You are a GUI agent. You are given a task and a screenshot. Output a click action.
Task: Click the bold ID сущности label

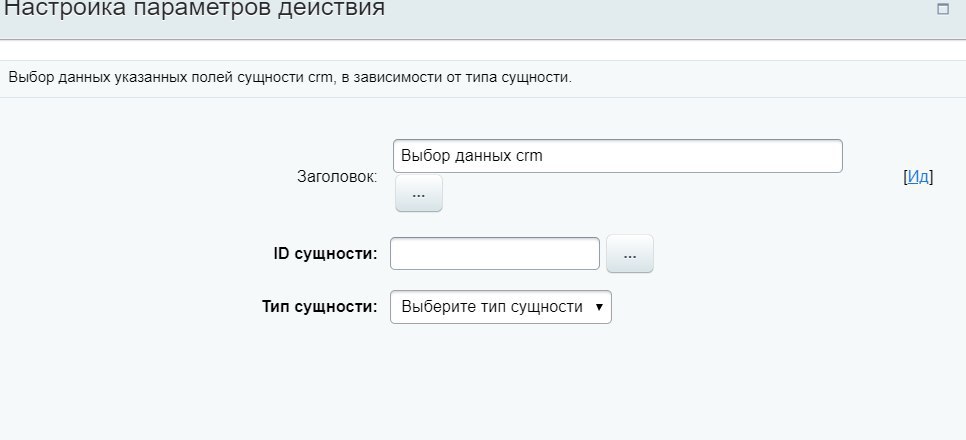click(x=325, y=254)
